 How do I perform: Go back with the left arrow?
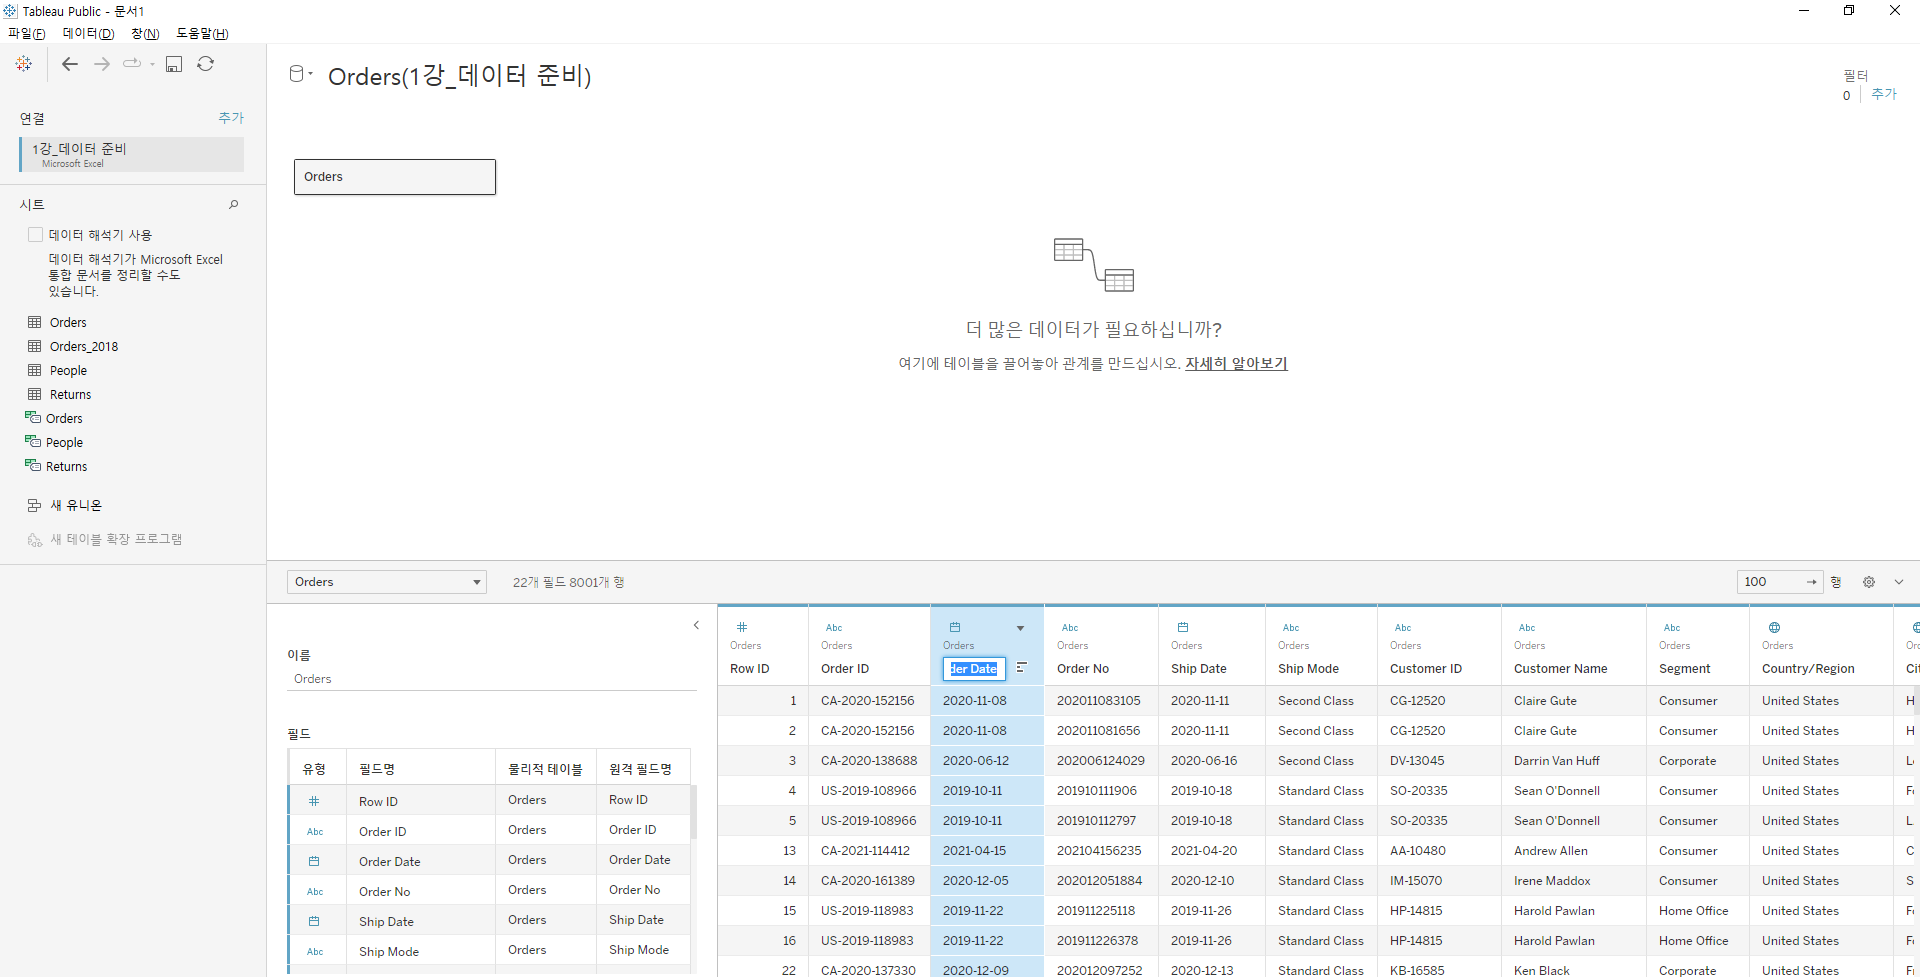70,64
